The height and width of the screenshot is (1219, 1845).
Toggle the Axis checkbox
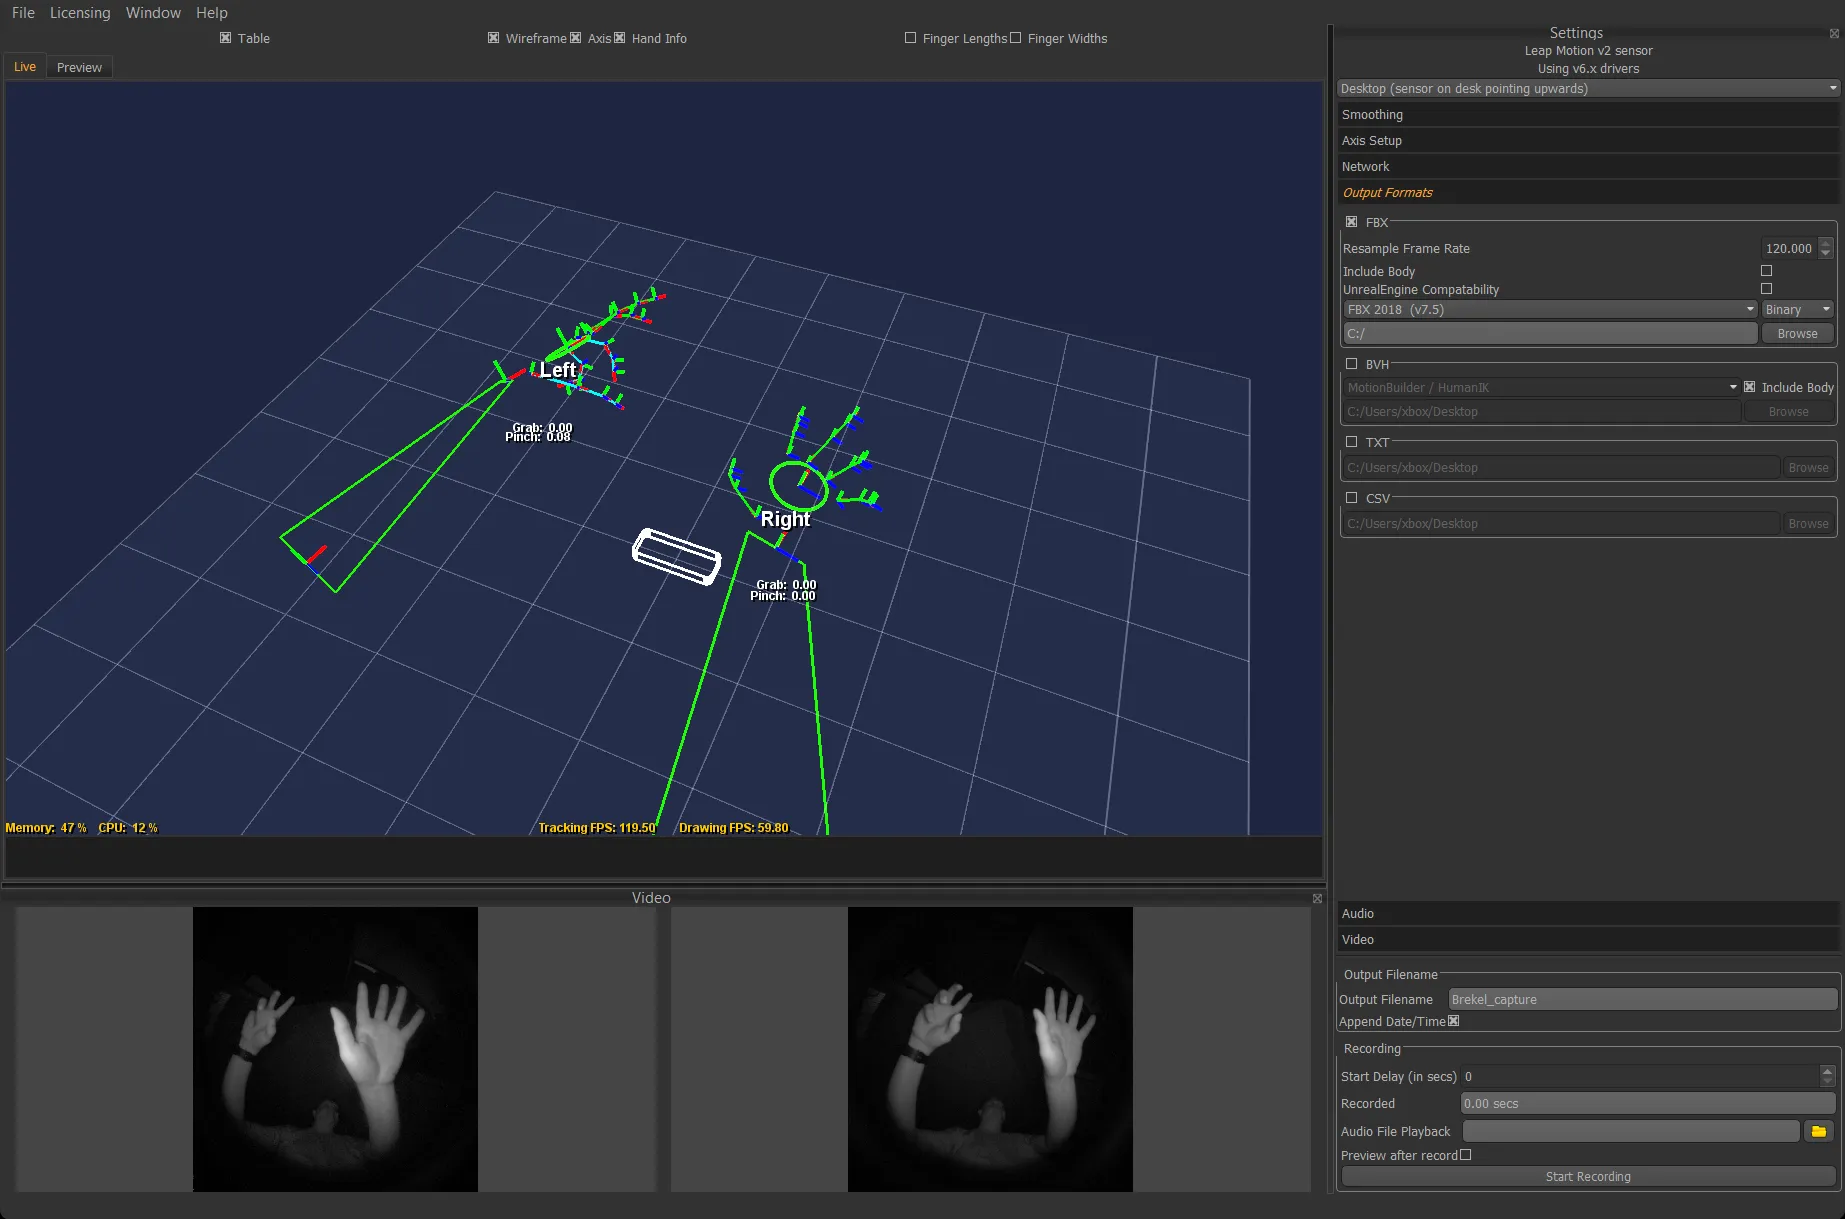[575, 38]
